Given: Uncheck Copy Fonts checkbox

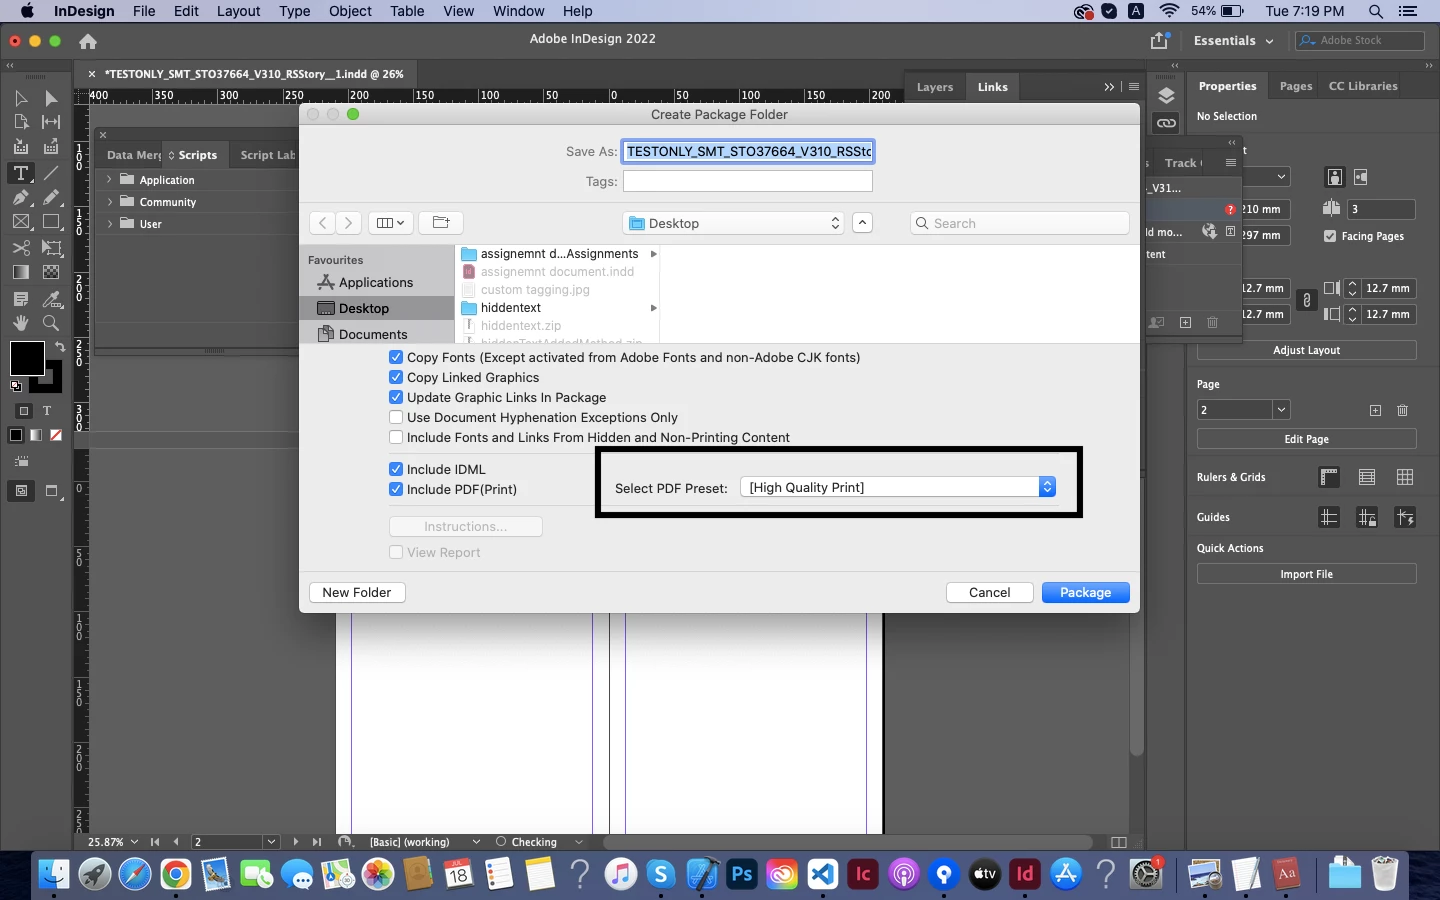Looking at the screenshot, I should [396, 357].
